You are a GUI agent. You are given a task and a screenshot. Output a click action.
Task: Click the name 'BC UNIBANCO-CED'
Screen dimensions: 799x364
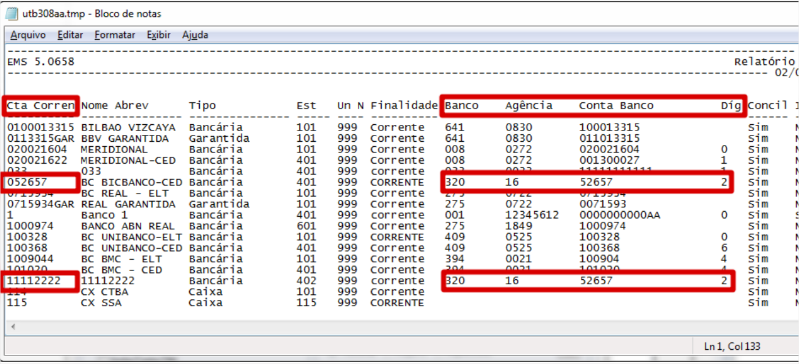click(131, 248)
